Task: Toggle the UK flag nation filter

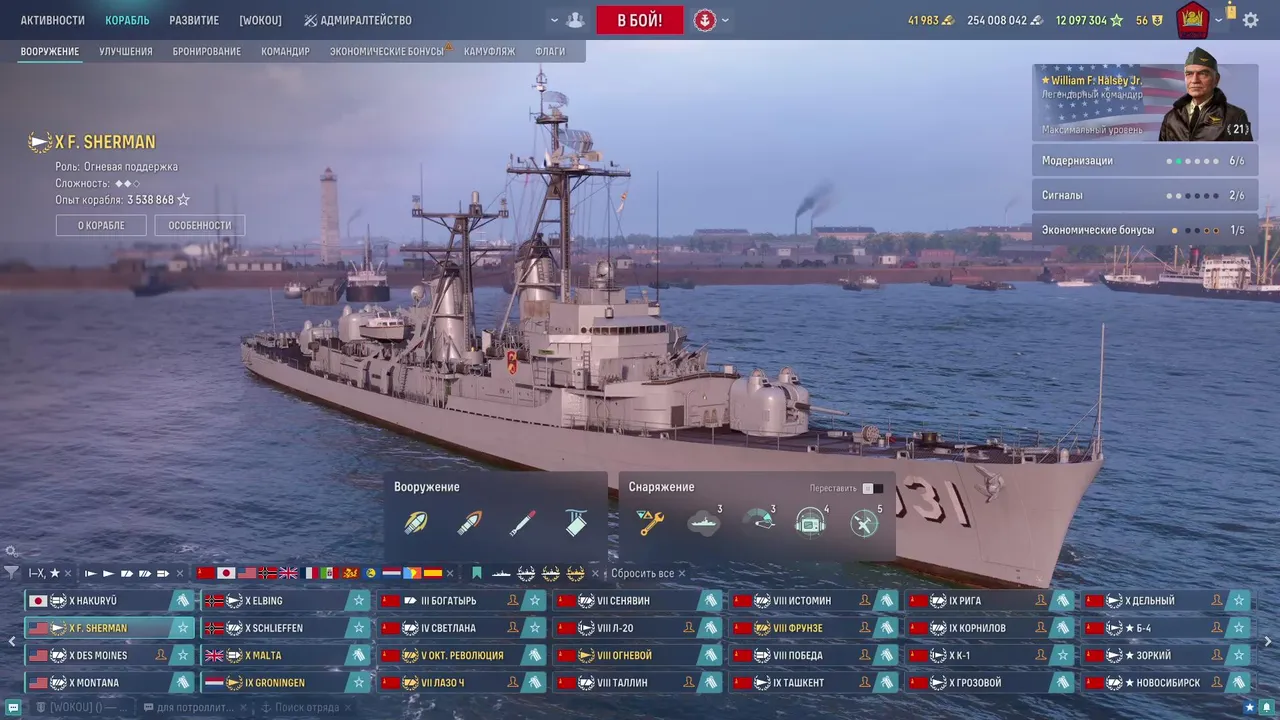Action: (x=289, y=573)
